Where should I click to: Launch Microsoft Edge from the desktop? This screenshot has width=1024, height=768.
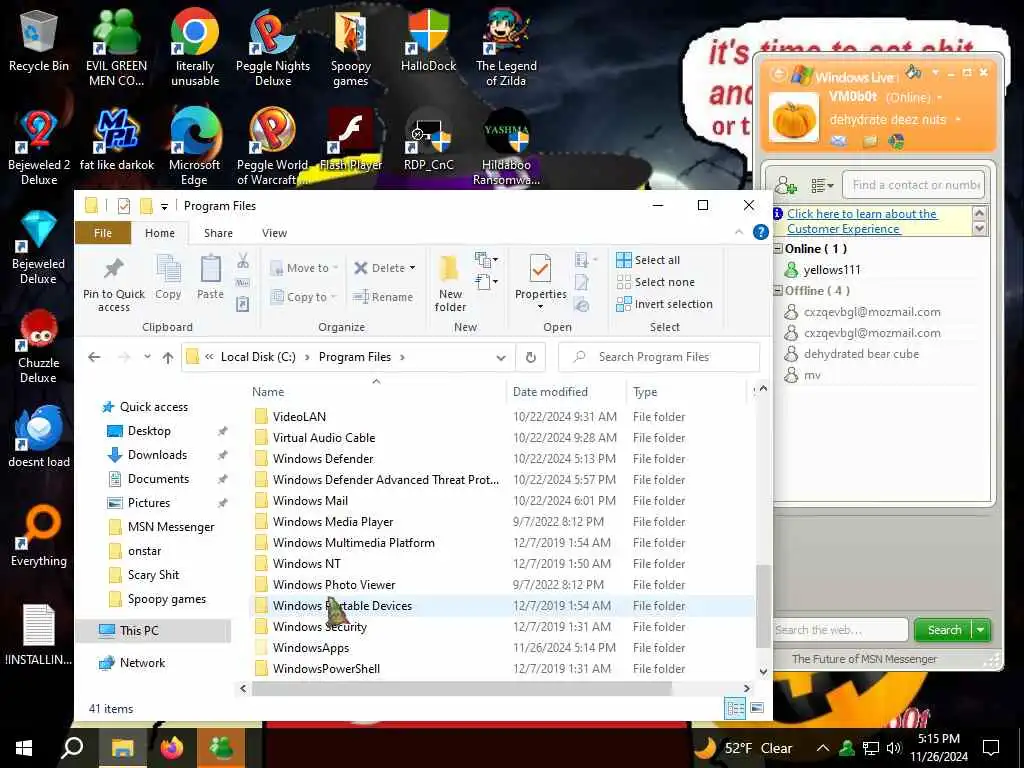(x=195, y=148)
